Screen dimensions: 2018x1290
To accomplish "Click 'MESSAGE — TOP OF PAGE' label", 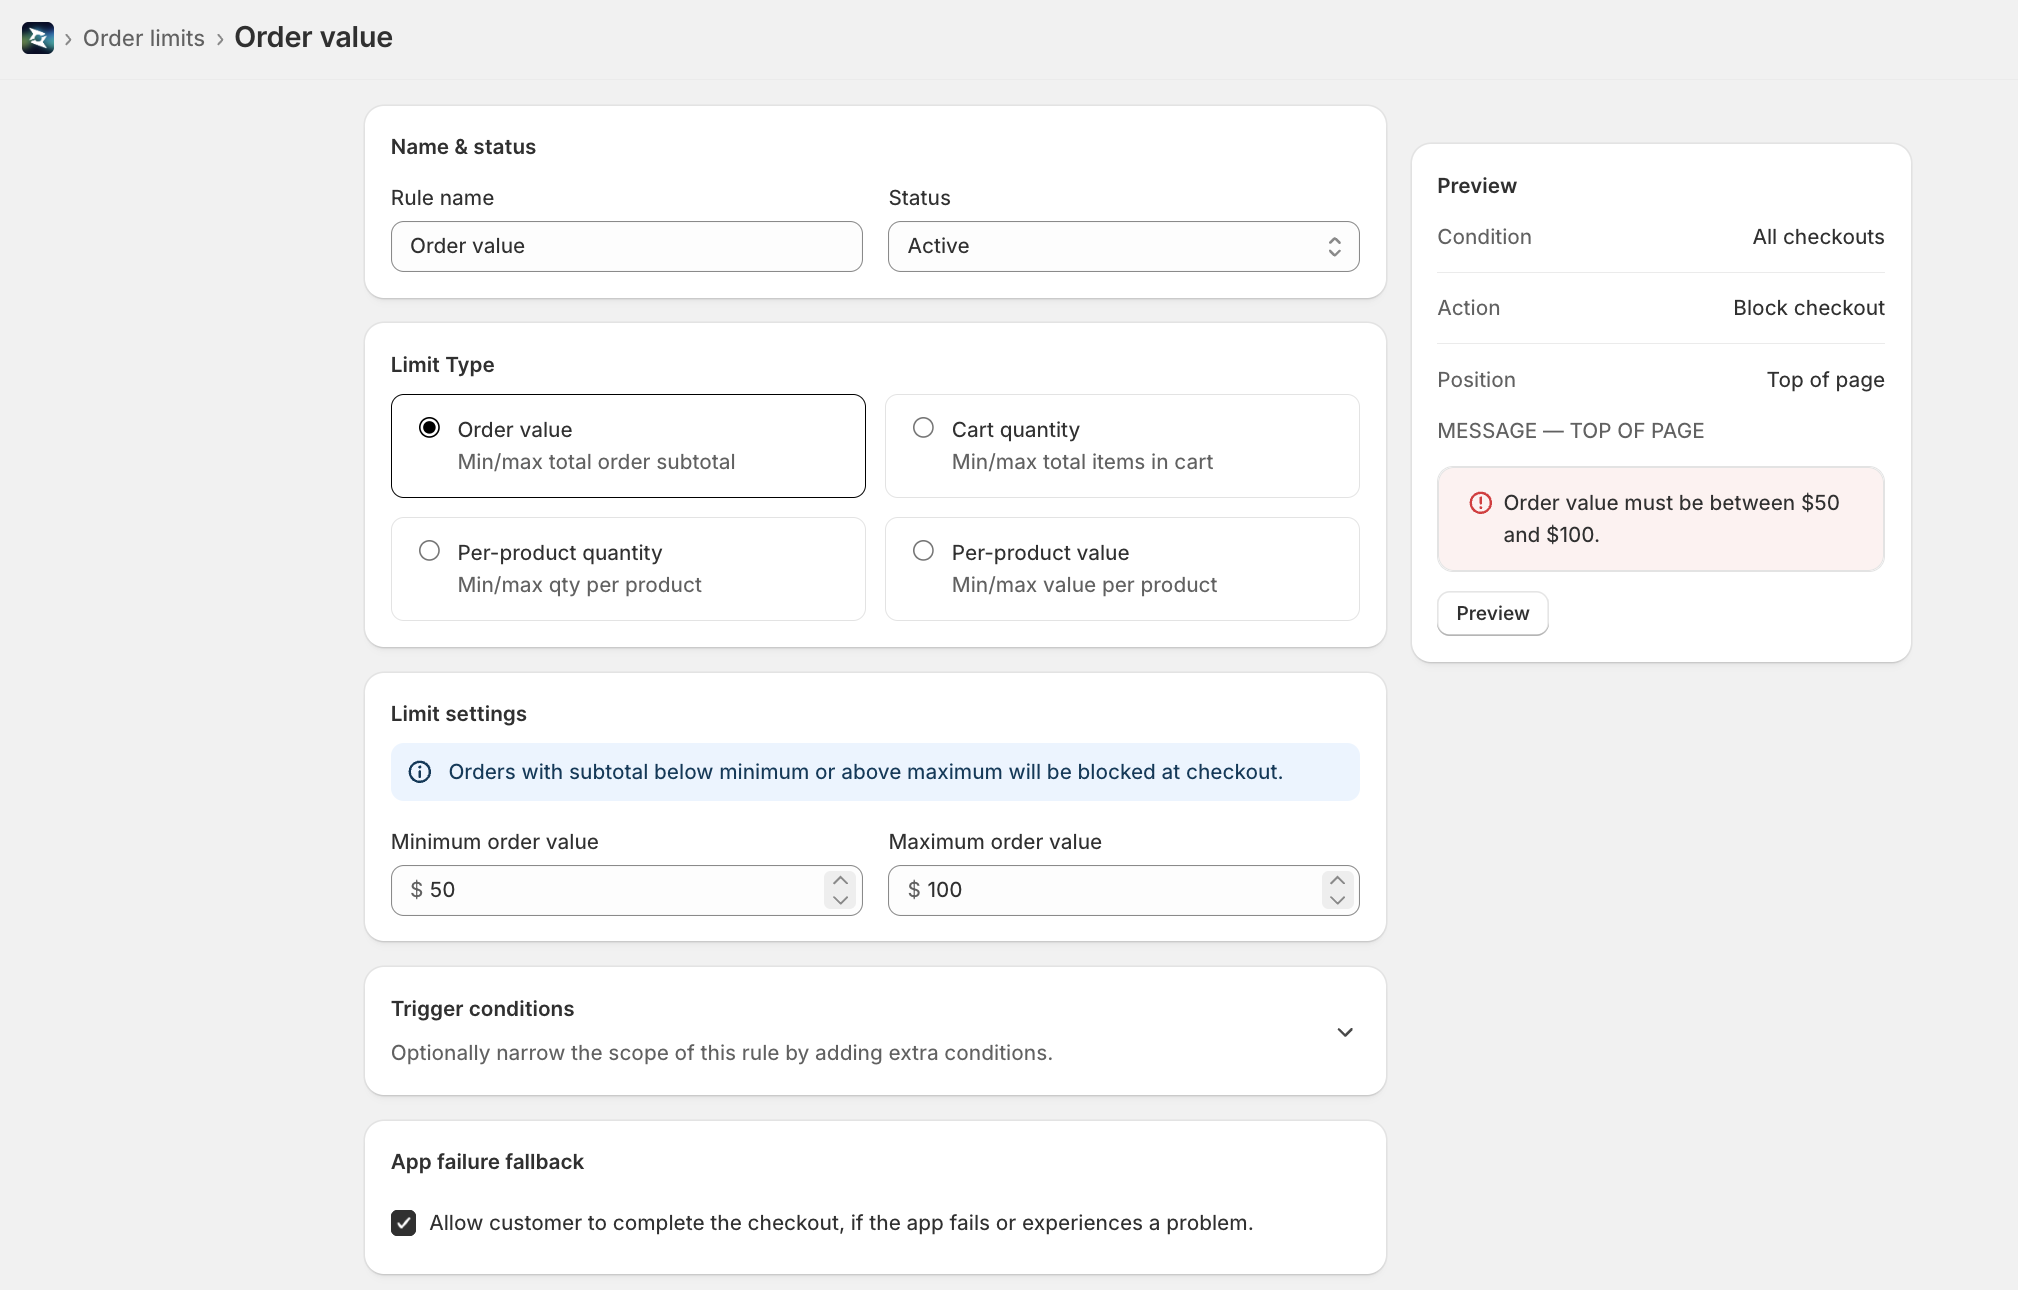I will 1570,431.
